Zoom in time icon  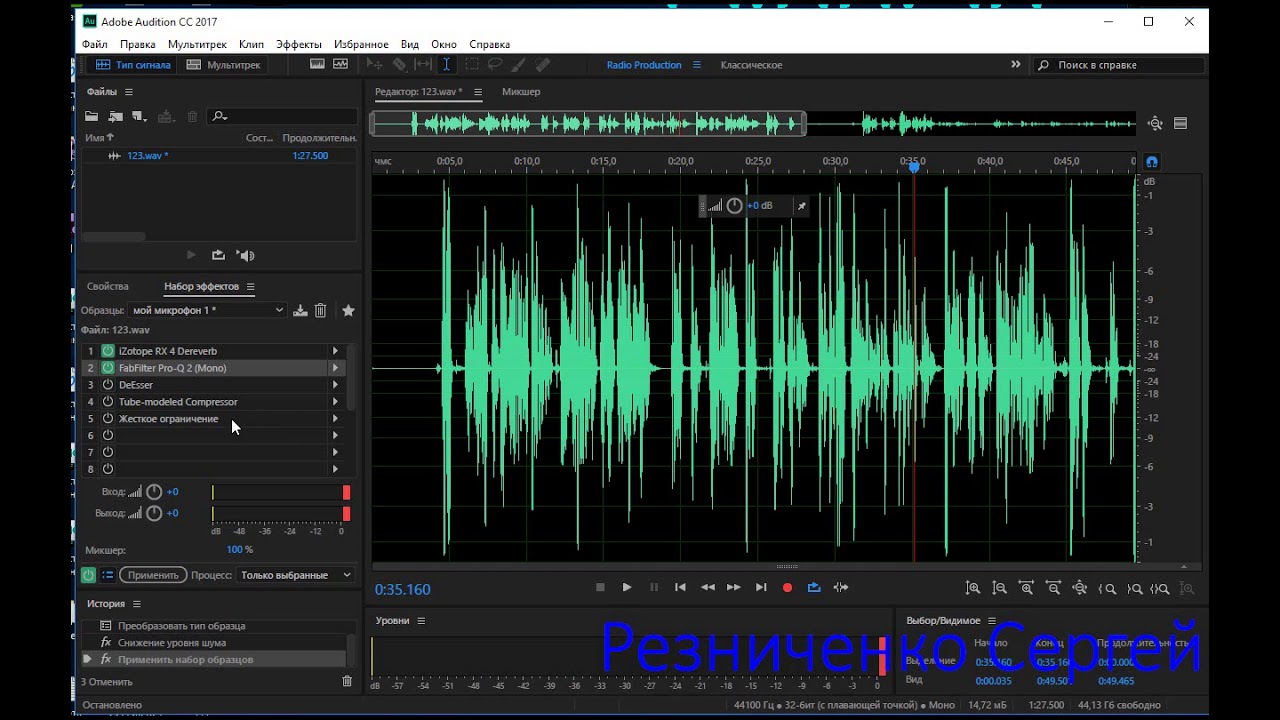coord(1026,589)
